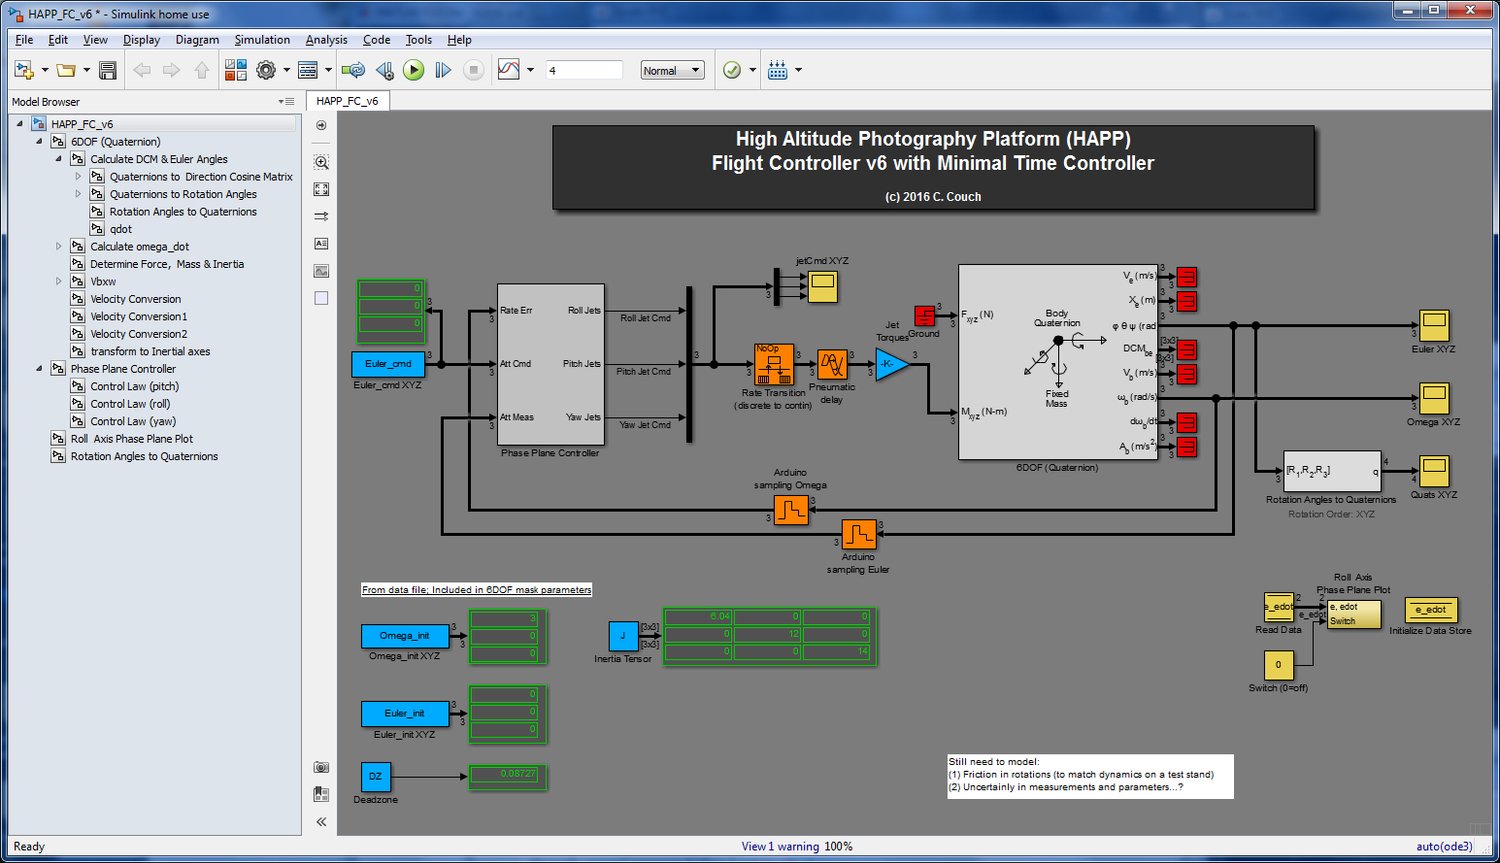Open the simulation mode Normal dropdown

point(672,70)
